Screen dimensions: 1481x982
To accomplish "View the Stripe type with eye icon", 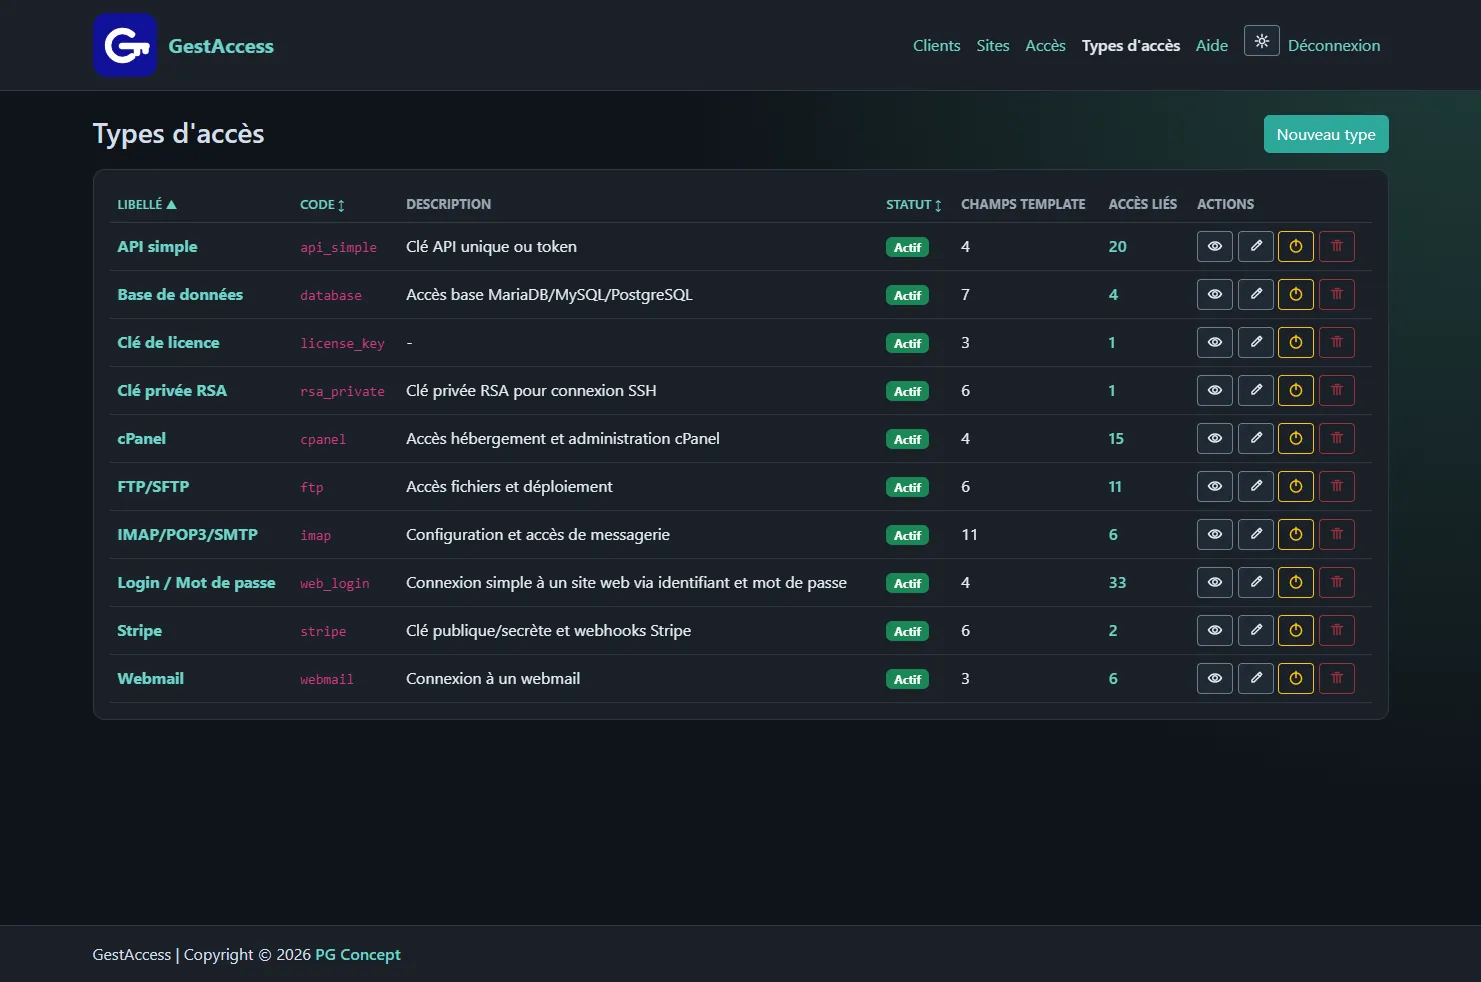I will pos(1215,630).
